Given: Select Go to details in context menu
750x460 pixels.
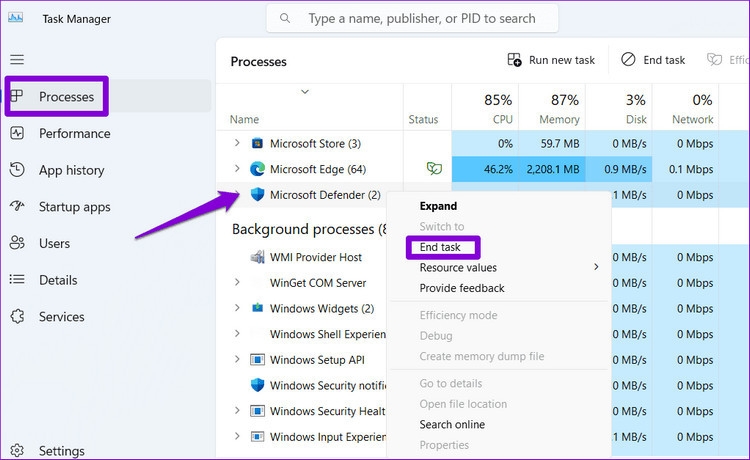Looking at the screenshot, I should (451, 383).
